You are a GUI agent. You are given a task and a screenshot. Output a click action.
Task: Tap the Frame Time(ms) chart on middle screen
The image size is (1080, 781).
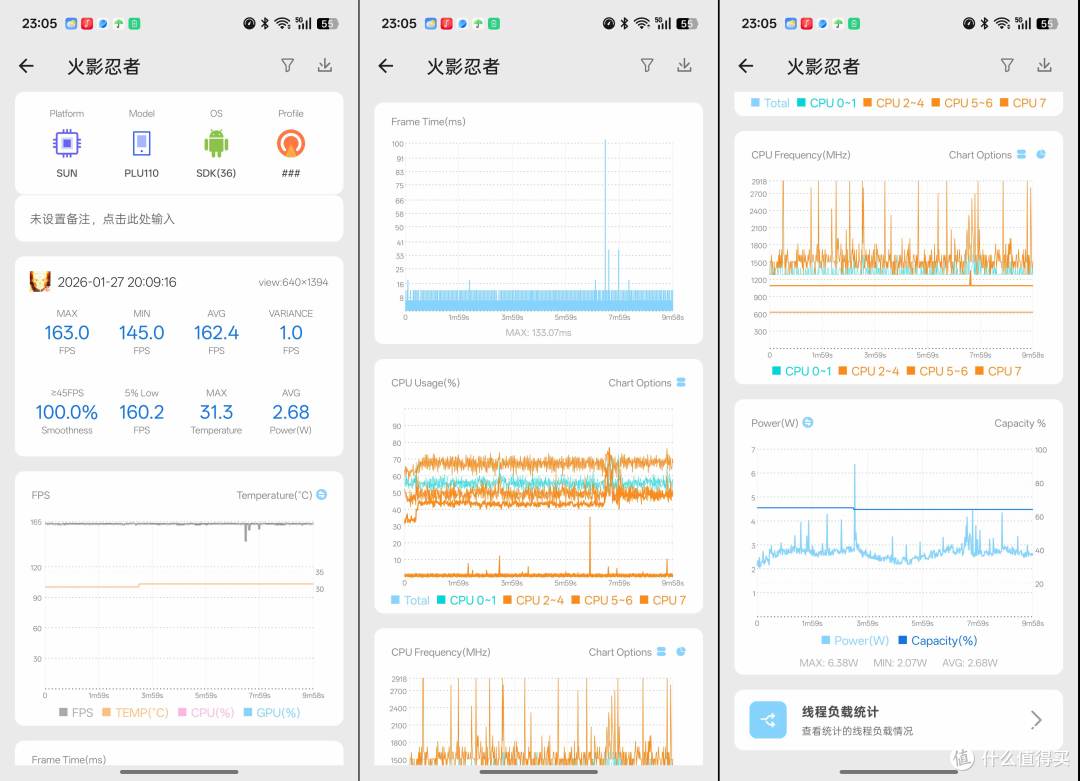coord(539,224)
